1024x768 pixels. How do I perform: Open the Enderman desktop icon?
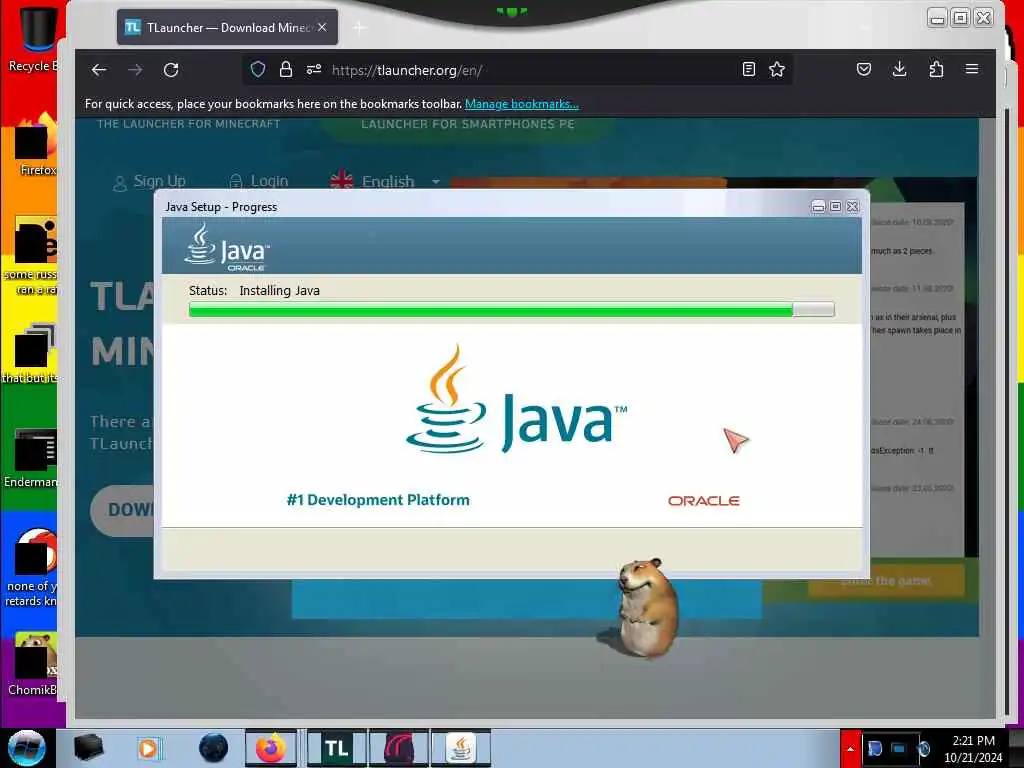(x=31, y=458)
